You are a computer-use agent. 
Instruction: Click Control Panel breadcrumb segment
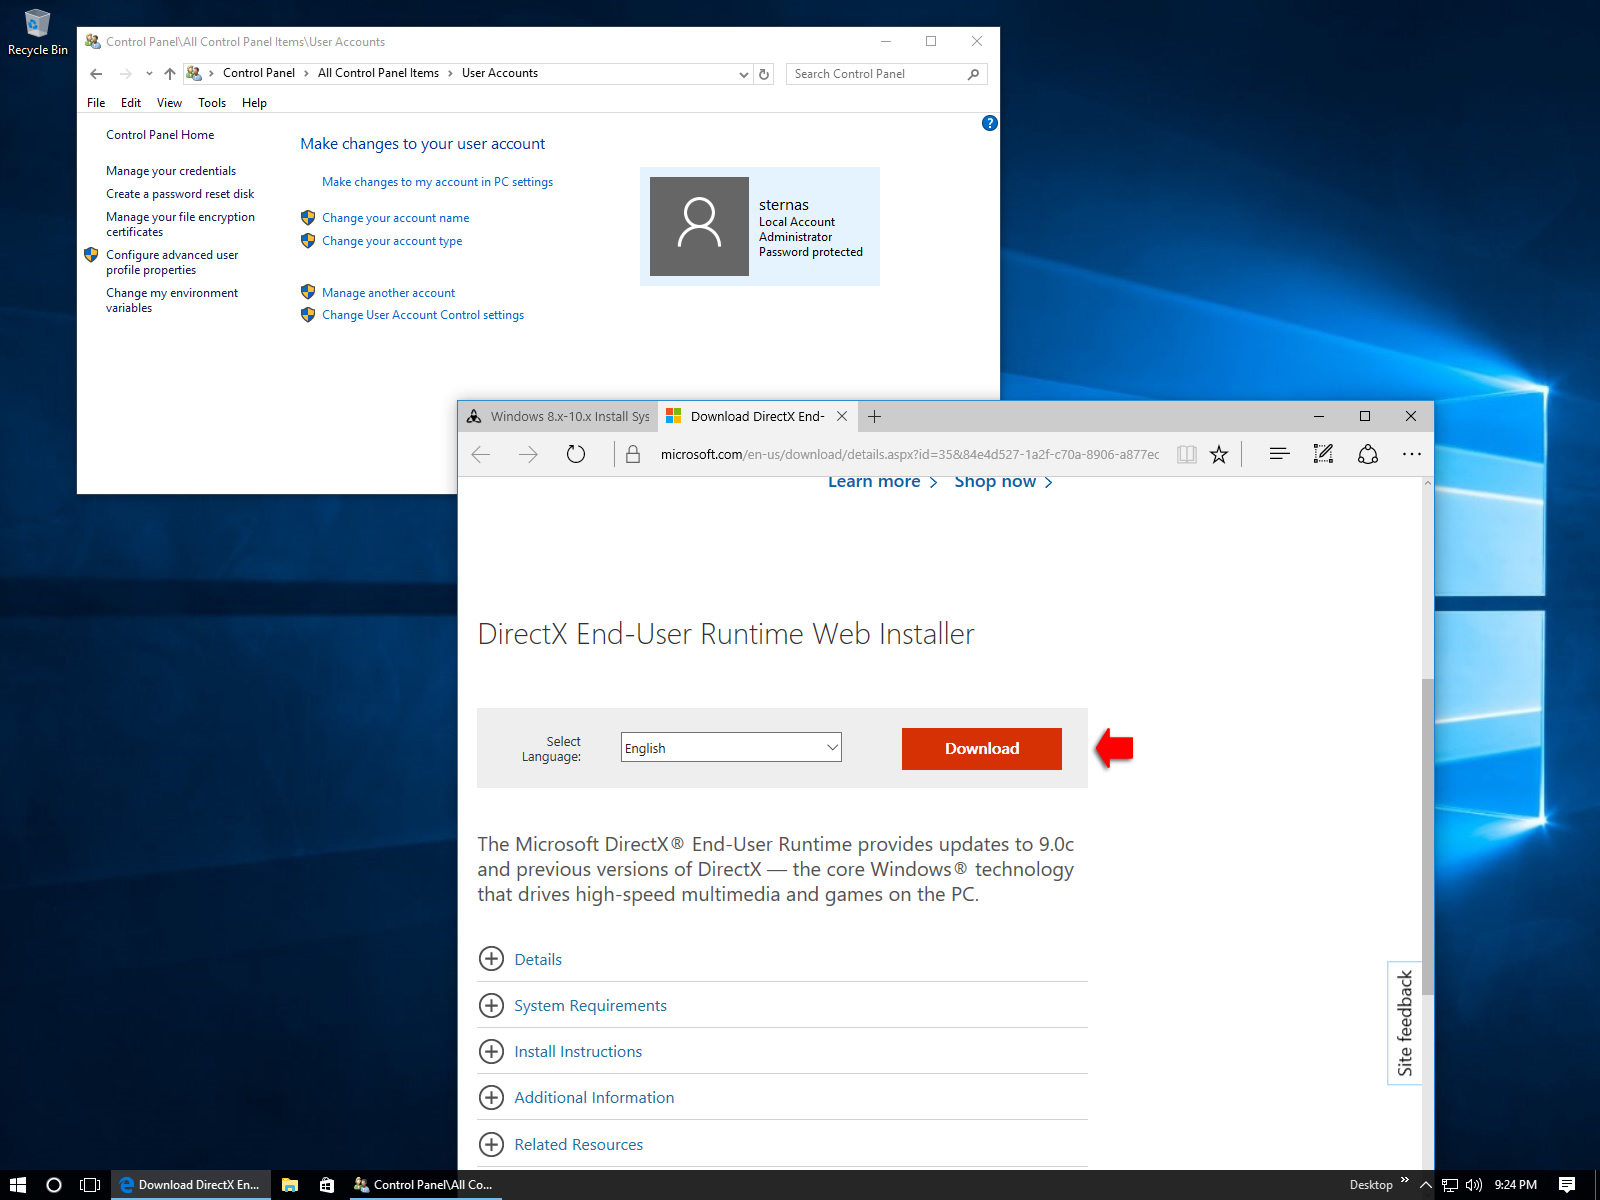(x=259, y=73)
